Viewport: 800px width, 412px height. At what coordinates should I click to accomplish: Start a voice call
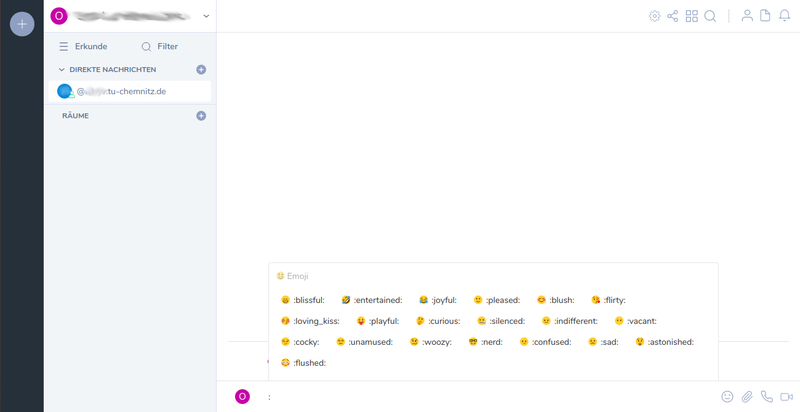766,397
